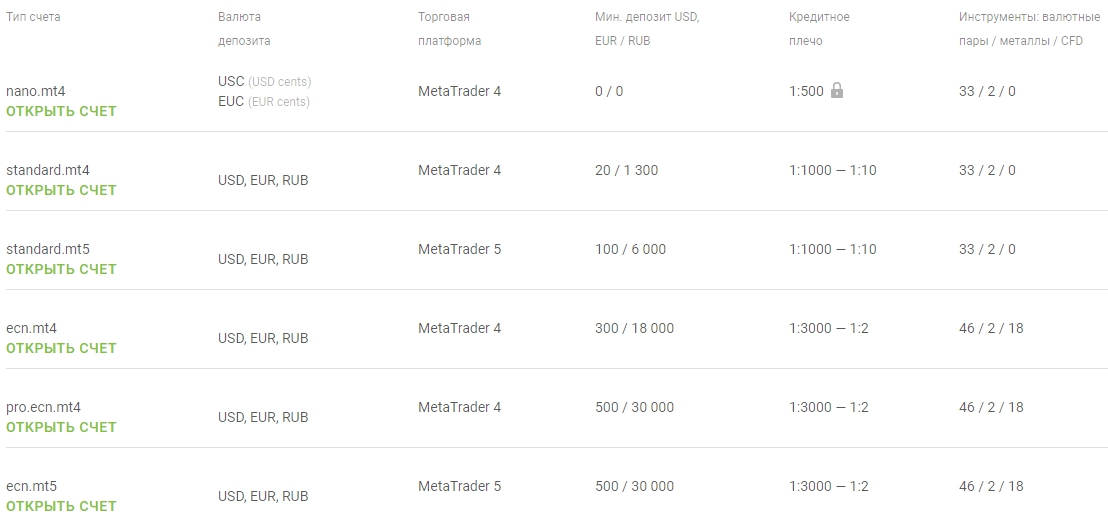Click the 'Мин. депозит' column header
Image resolution: width=1108 pixels, height=523 pixels.
click(x=646, y=29)
